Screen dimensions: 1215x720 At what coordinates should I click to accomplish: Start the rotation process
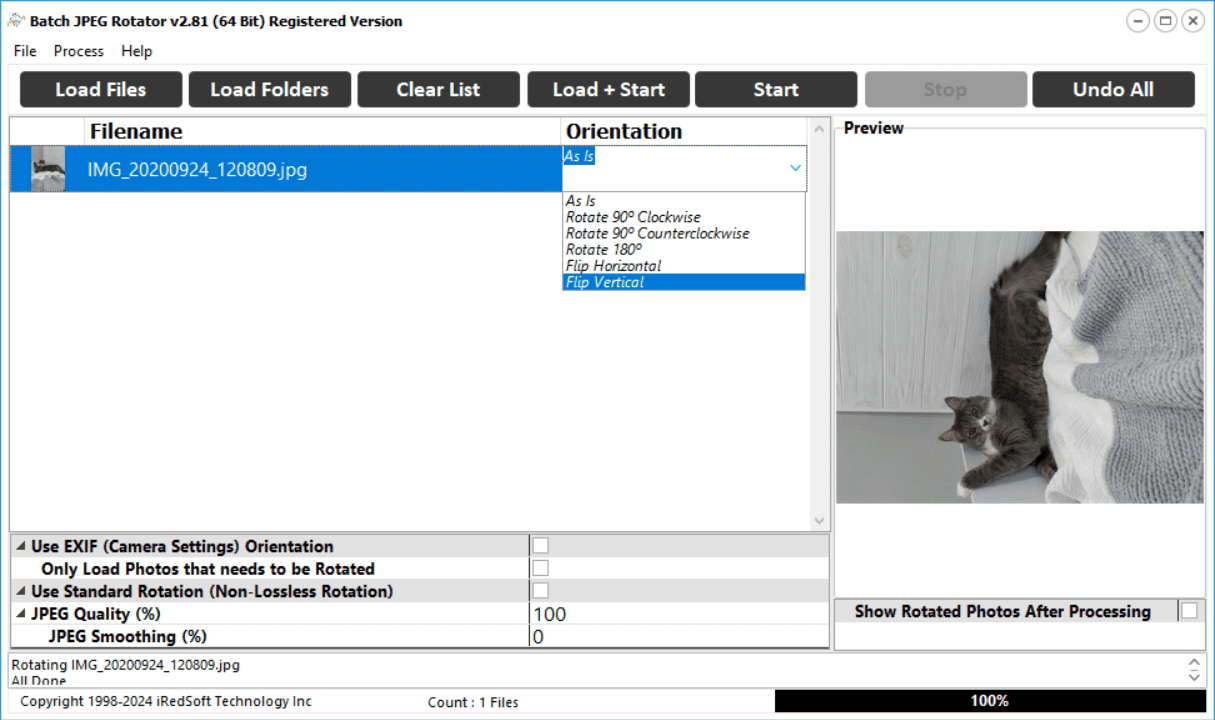776,89
